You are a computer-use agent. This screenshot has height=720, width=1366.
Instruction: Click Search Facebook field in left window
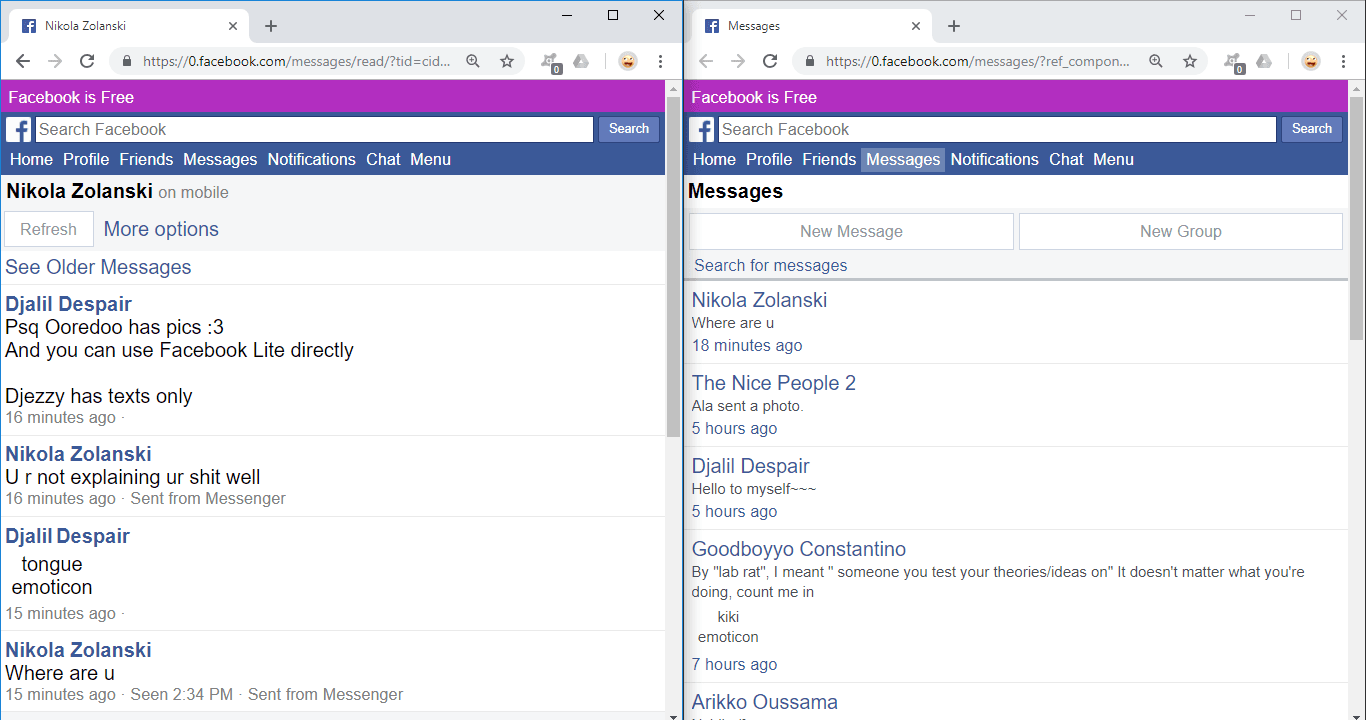tap(314, 129)
